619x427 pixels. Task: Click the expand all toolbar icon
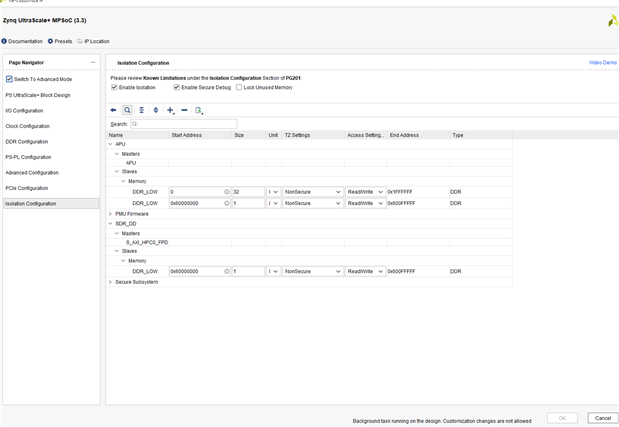155,110
